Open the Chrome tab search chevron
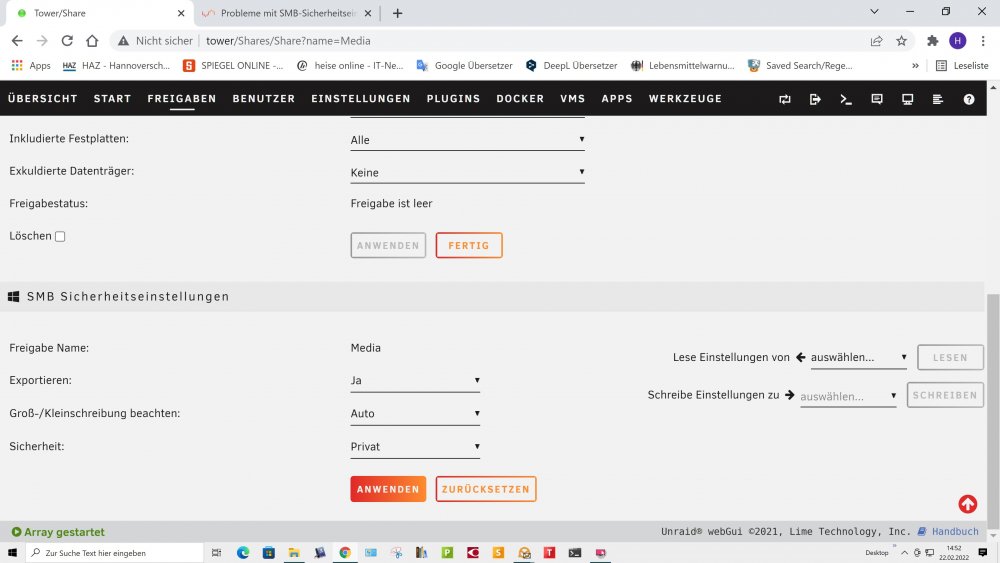Image resolution: width=1000 pixels, height=563 pixels. [874, 11]
